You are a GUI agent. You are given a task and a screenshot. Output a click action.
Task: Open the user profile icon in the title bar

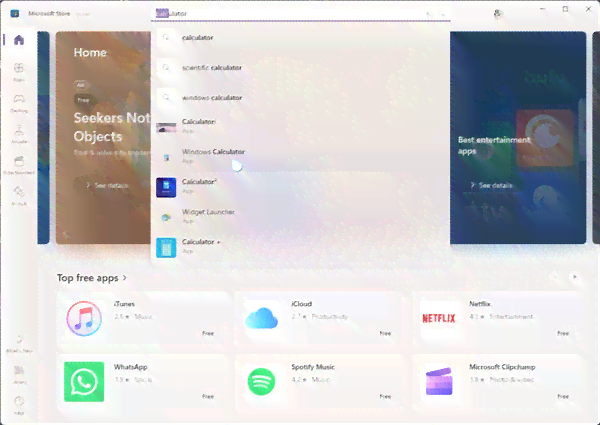(497, 14)
